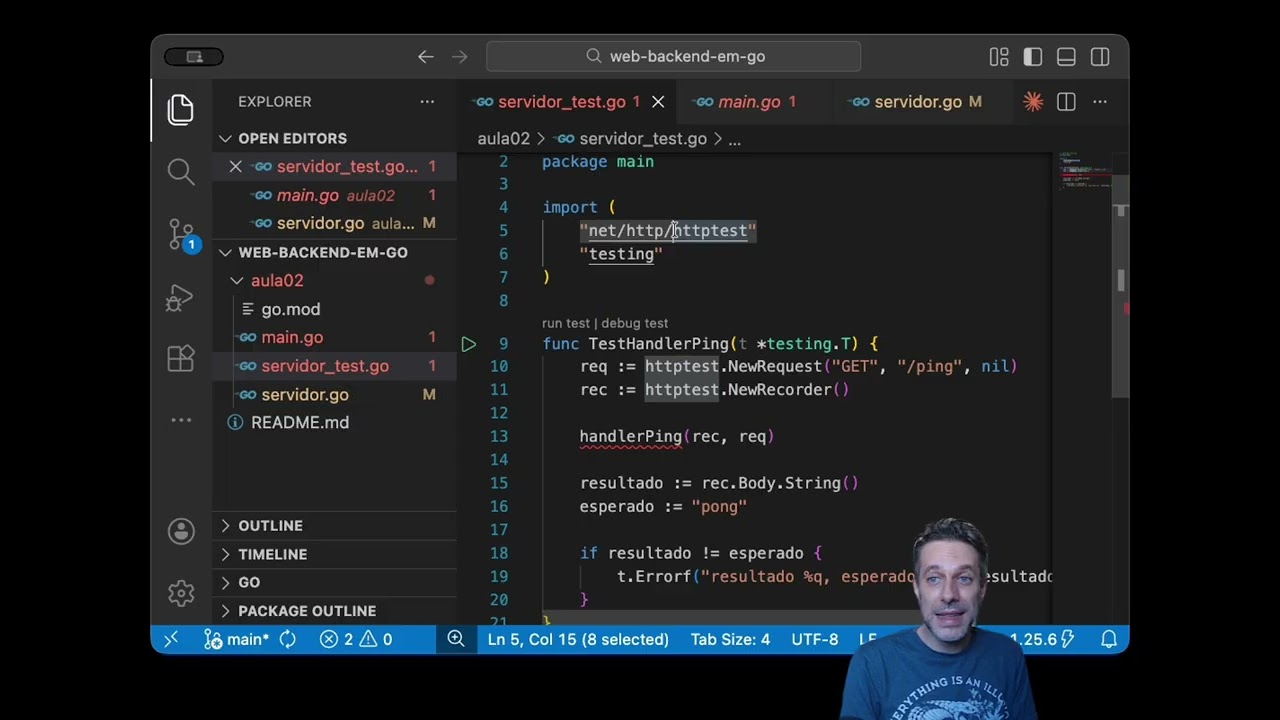Screen dimensions: 1280x720
Task: Toggle the secondary side bar
Action: click(1100, 57)
